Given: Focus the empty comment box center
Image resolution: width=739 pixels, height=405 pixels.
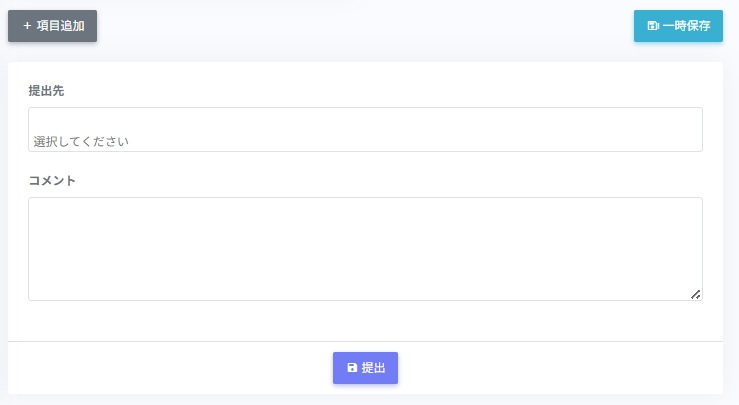Looking at the screenshot, I should pyautogui.click(x=365, y=249).
